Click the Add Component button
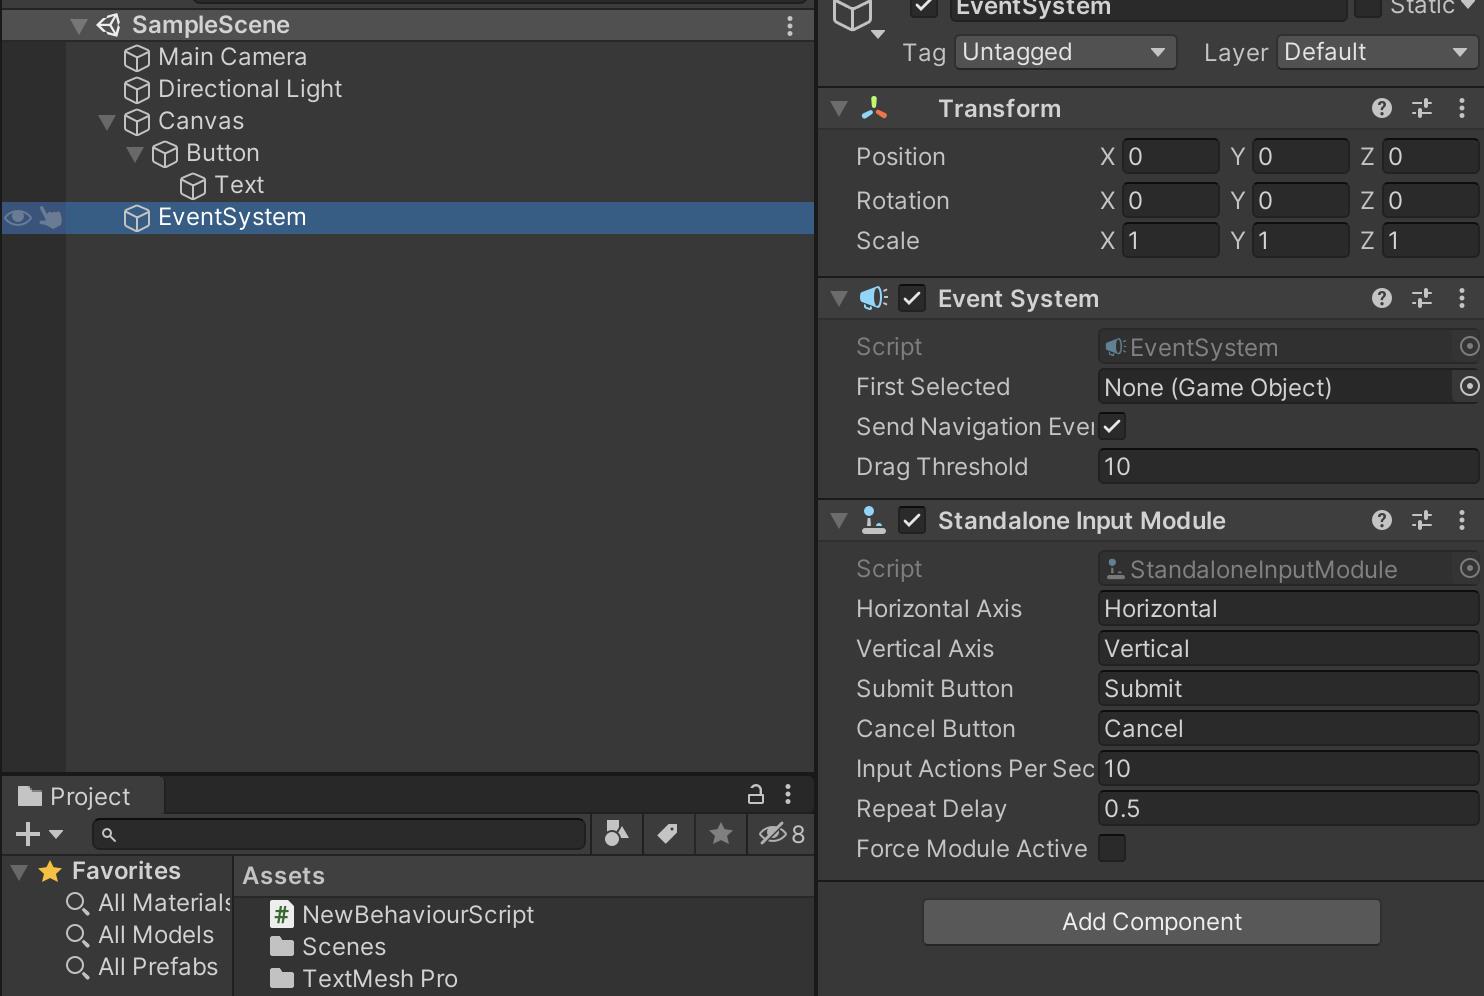The height and width of the screenshot is (996, 1484). click(1152, 922)
